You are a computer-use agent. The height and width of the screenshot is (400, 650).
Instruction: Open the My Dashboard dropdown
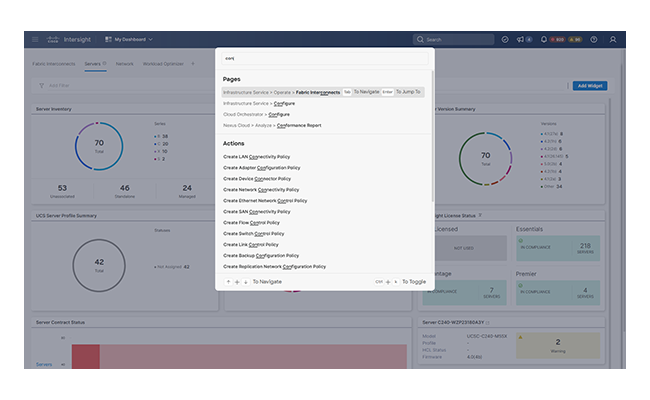coord(129,39)
